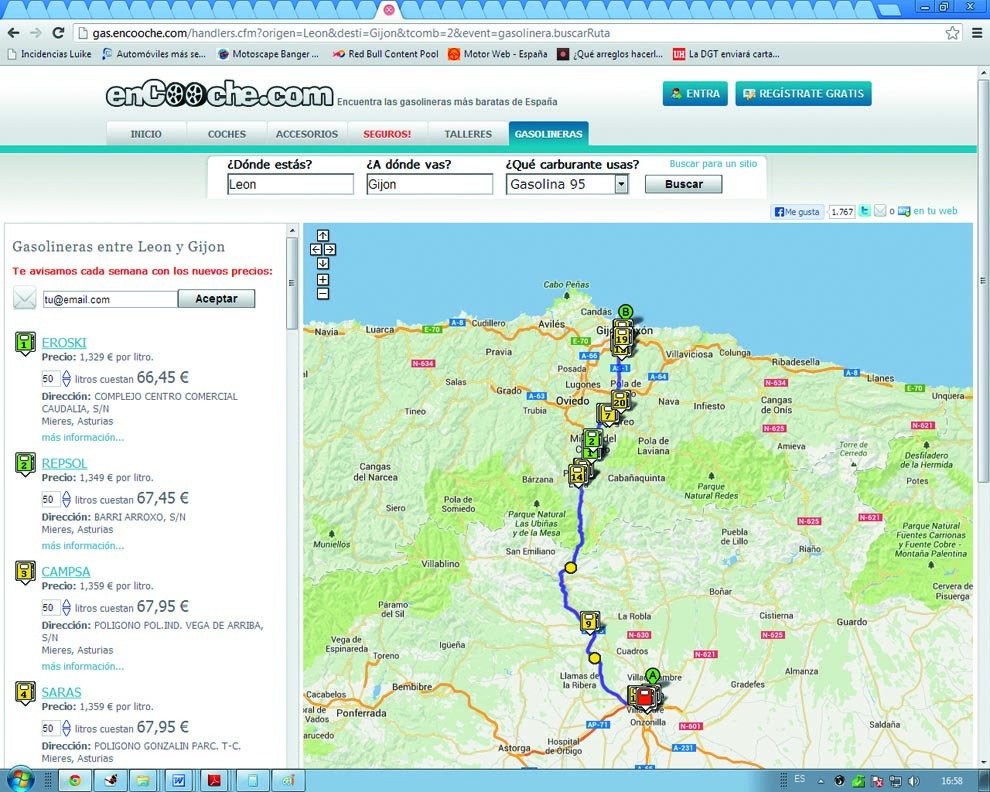The image size is (990, 792).
Task: Click the Windows Start button
Action: (x=20, y=780)
